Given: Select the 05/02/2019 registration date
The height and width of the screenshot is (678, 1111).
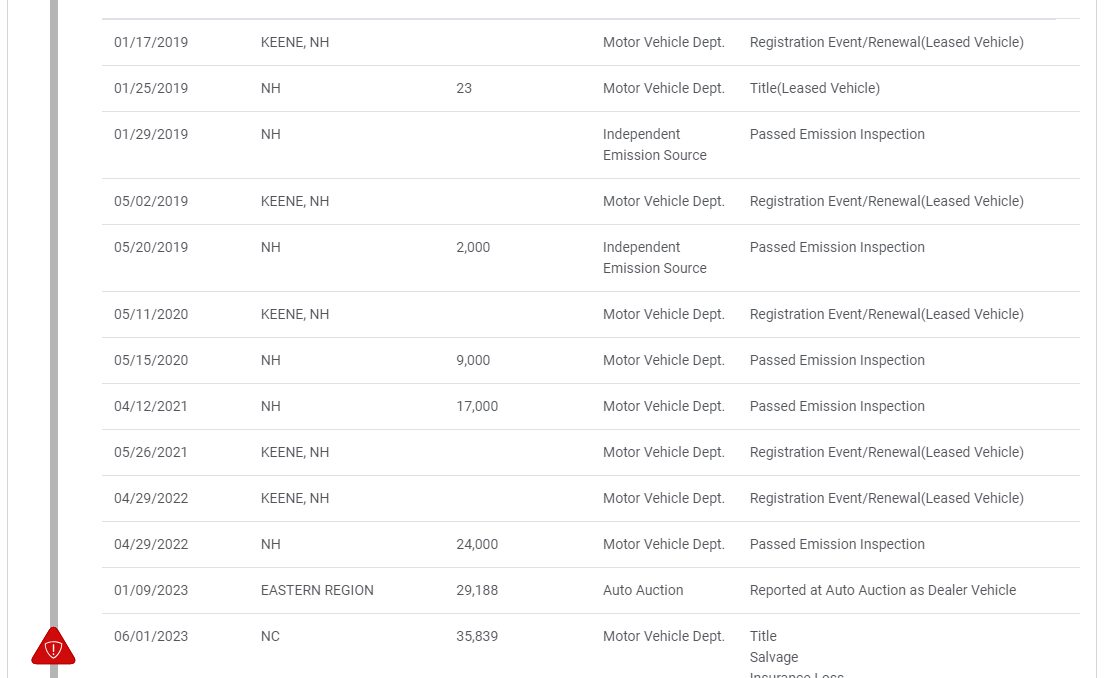Looking at the screenshot, I should coord(151,201).
